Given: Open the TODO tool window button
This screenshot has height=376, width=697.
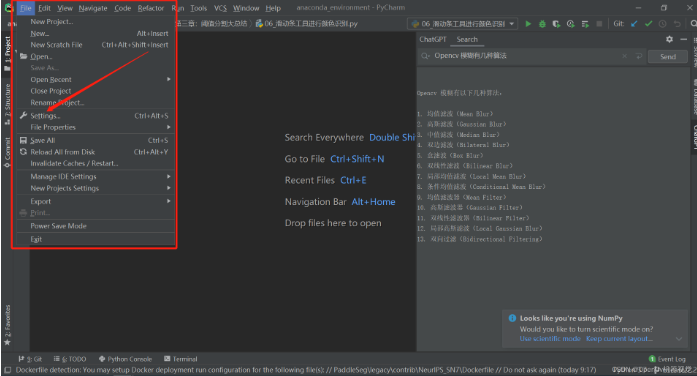Looking at the screenshot, I should (70, 359).
